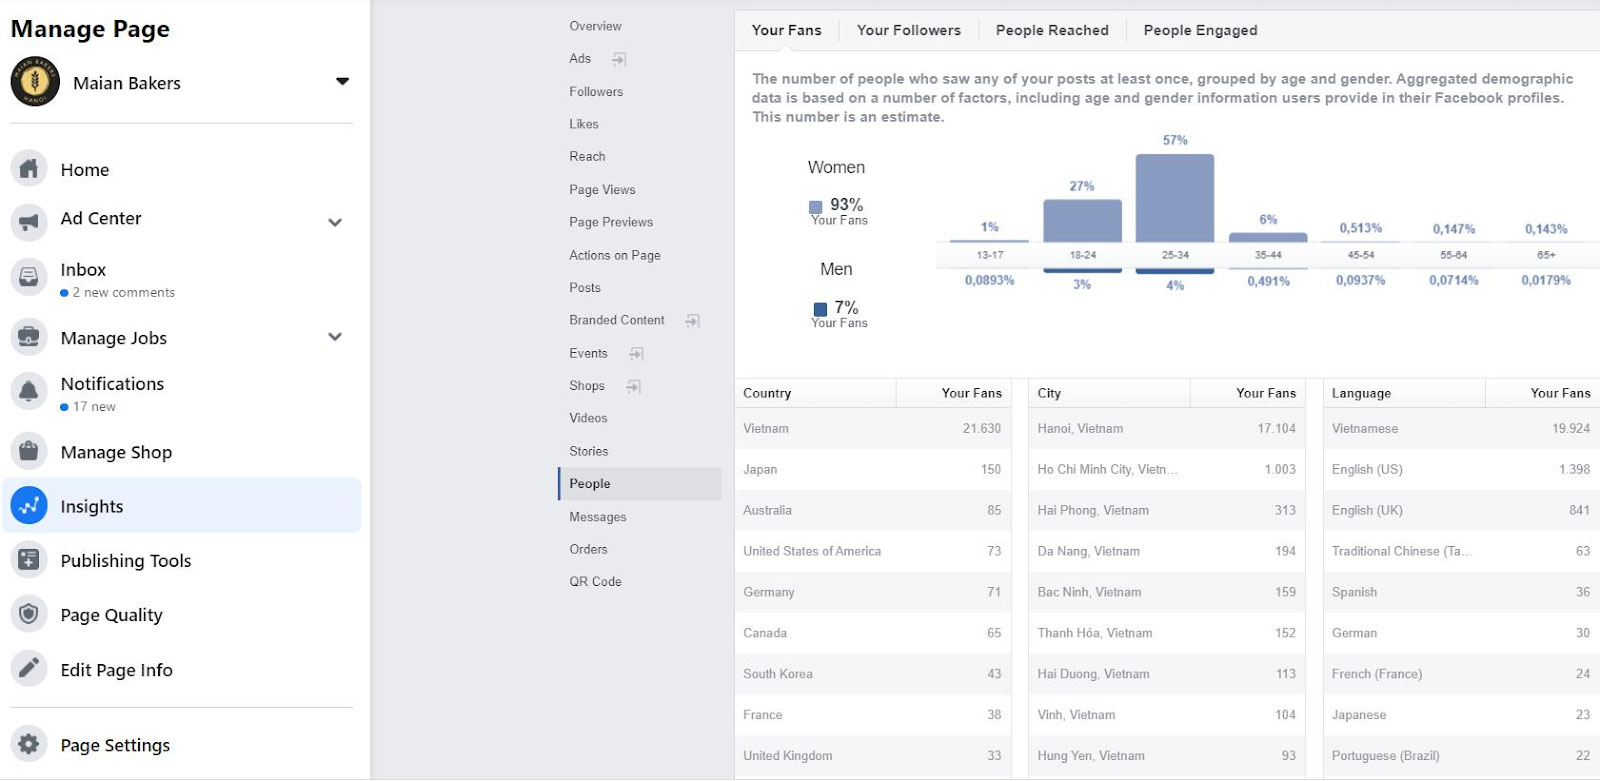Open the QR Code section

click(595, 581)
